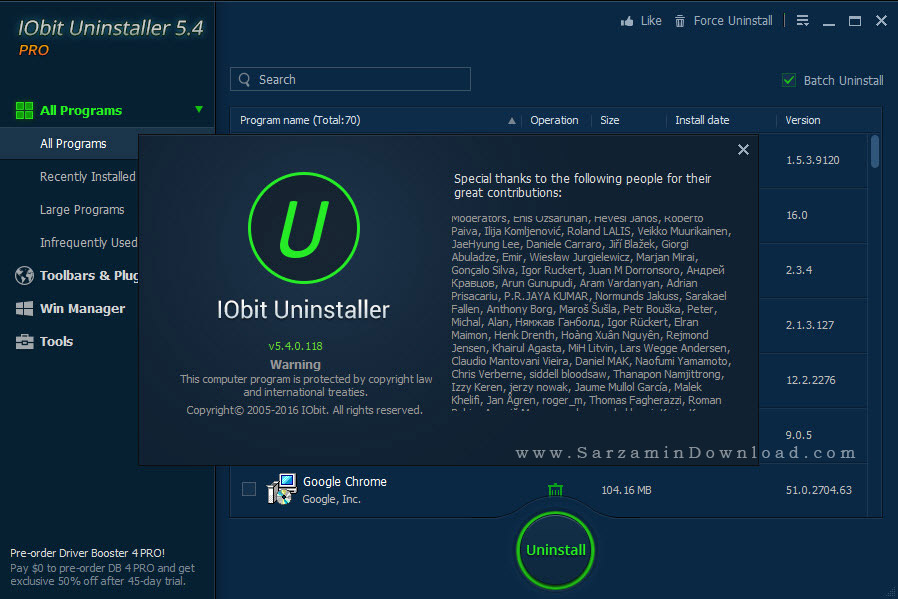Click the Google Chrome program icon
The image size is (898, 599).
tap(281, 489)
